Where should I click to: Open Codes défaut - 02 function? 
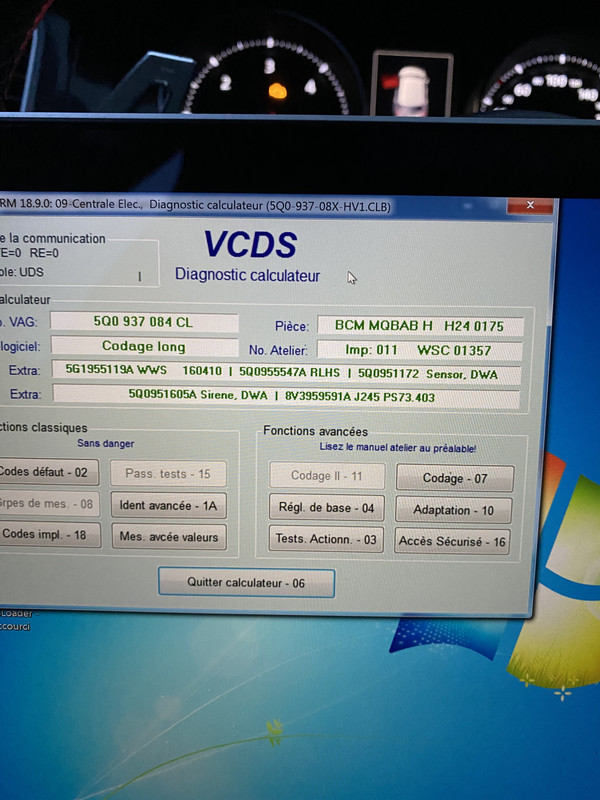coord(47,472)
